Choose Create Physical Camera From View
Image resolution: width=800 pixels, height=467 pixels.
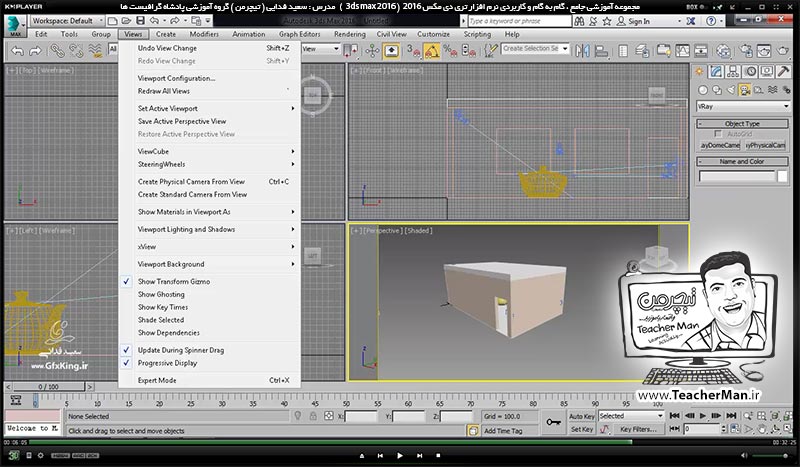(x=209, y=181)
